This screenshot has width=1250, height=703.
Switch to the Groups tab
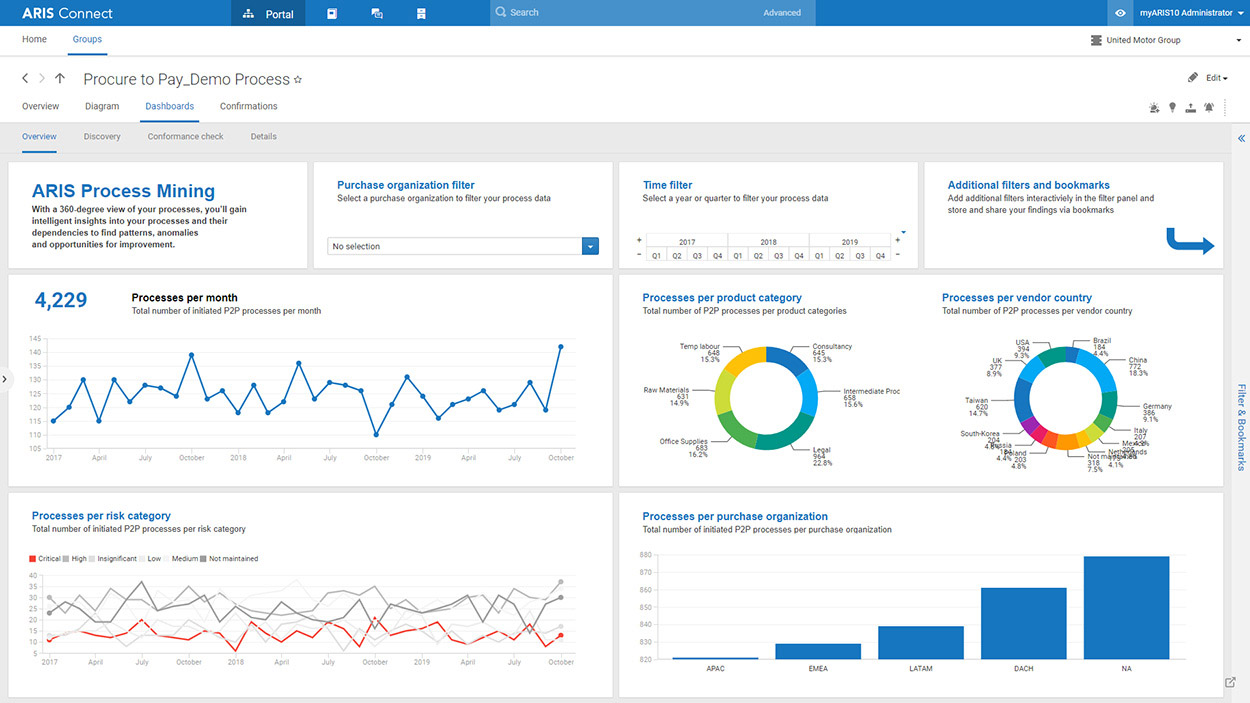(87, 40)
